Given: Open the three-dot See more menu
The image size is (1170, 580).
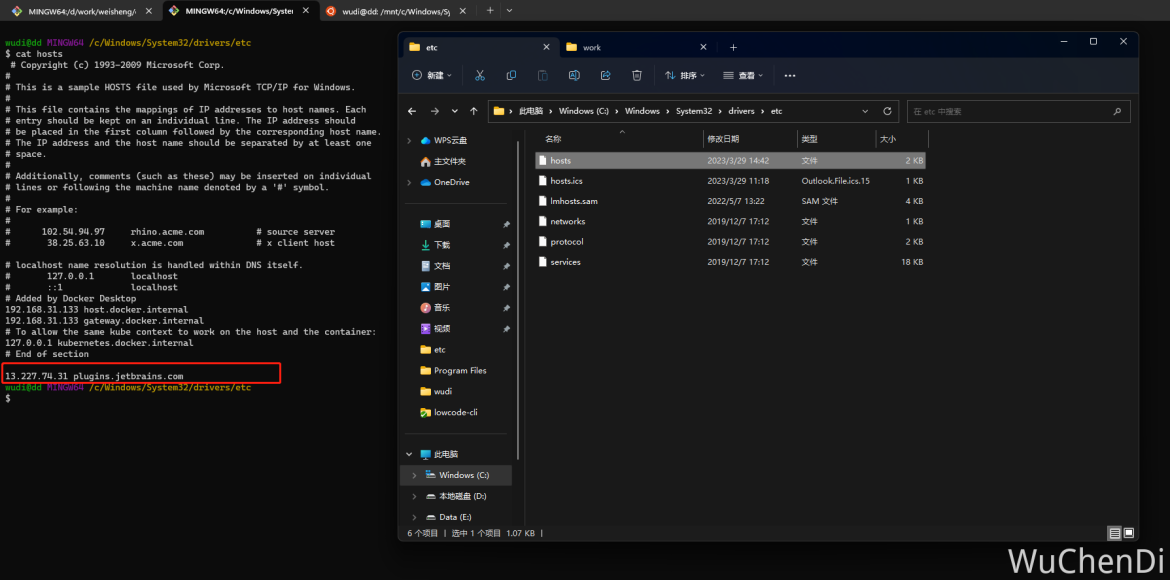Looking at the screenshot, I should point(790,75).
